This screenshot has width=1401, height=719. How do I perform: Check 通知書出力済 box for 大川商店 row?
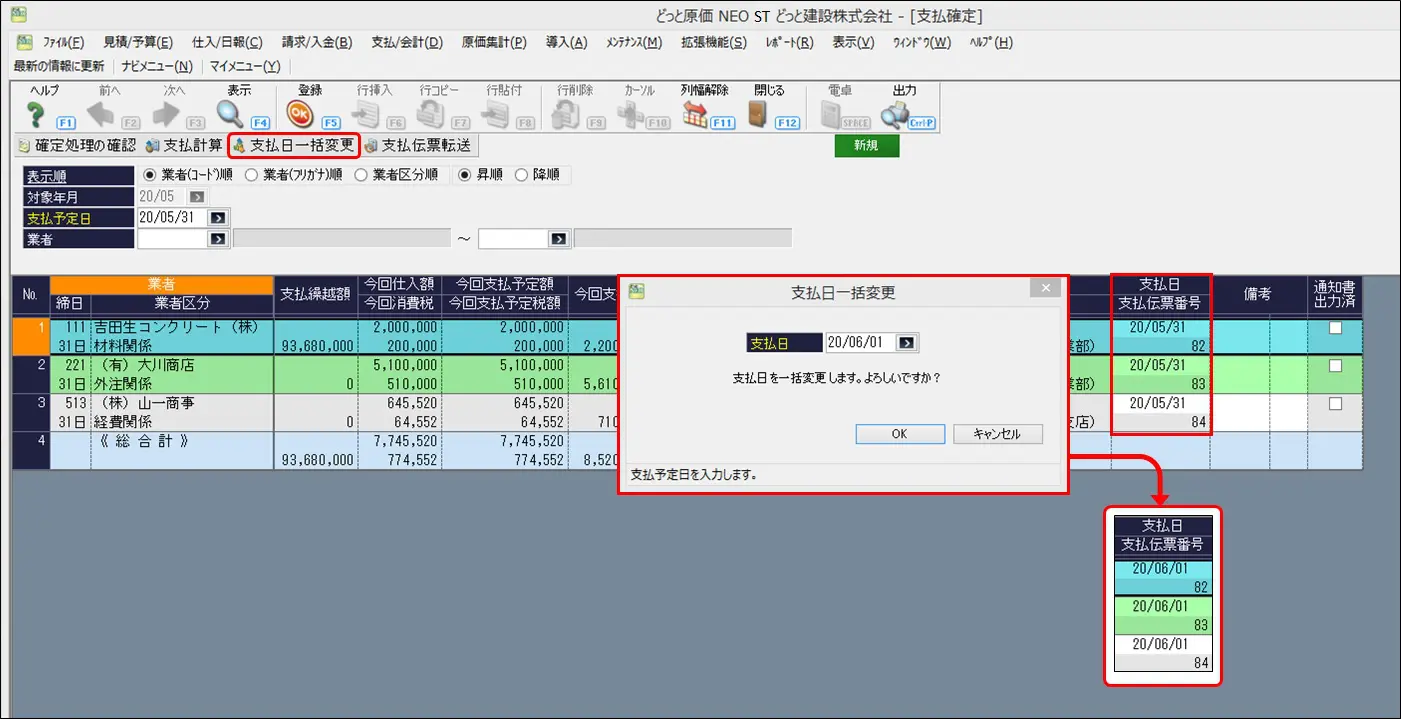[1334, 366]
